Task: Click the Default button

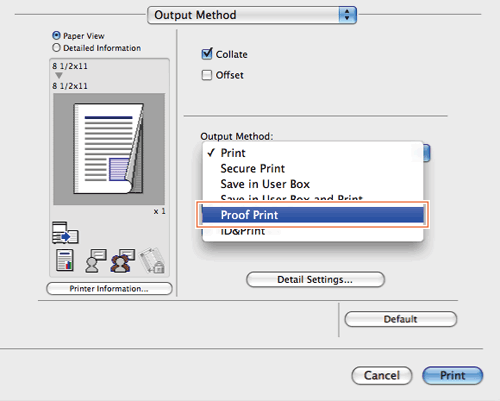Action: click(x=401, y=319)
